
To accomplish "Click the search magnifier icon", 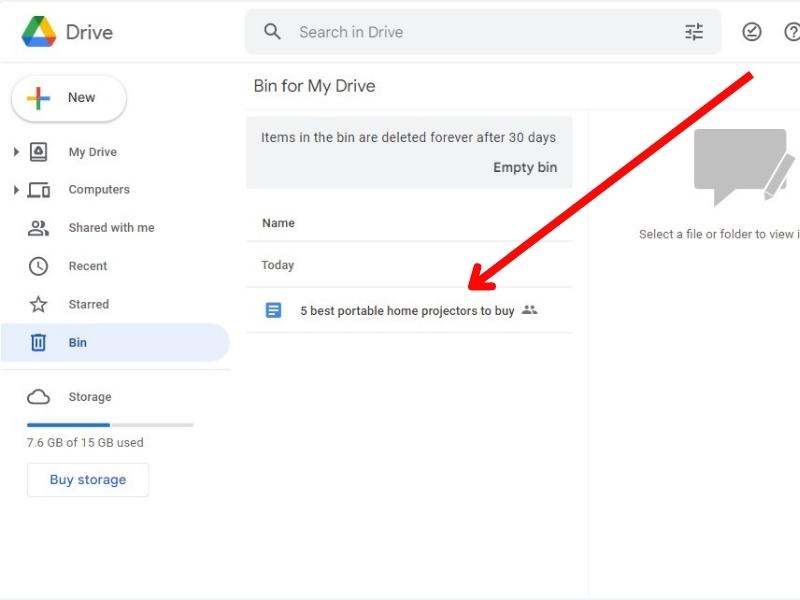I will tap(272, 32).
